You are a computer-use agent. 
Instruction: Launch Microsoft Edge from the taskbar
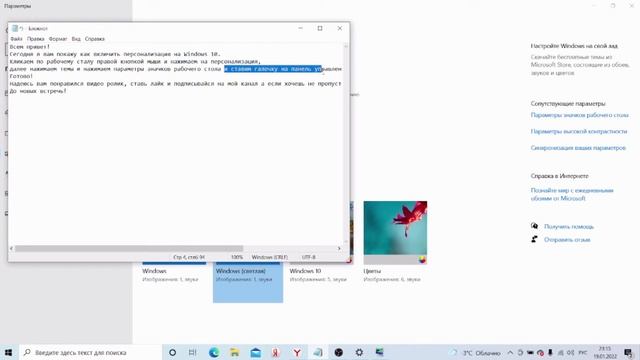(x=214, y=352)
